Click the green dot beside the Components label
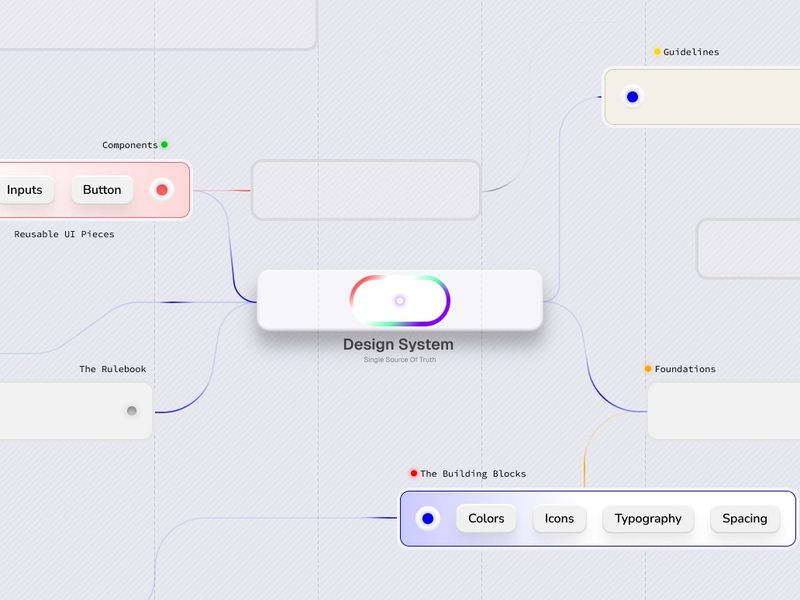This screenshot has width=800, height=600. point(165,144)
